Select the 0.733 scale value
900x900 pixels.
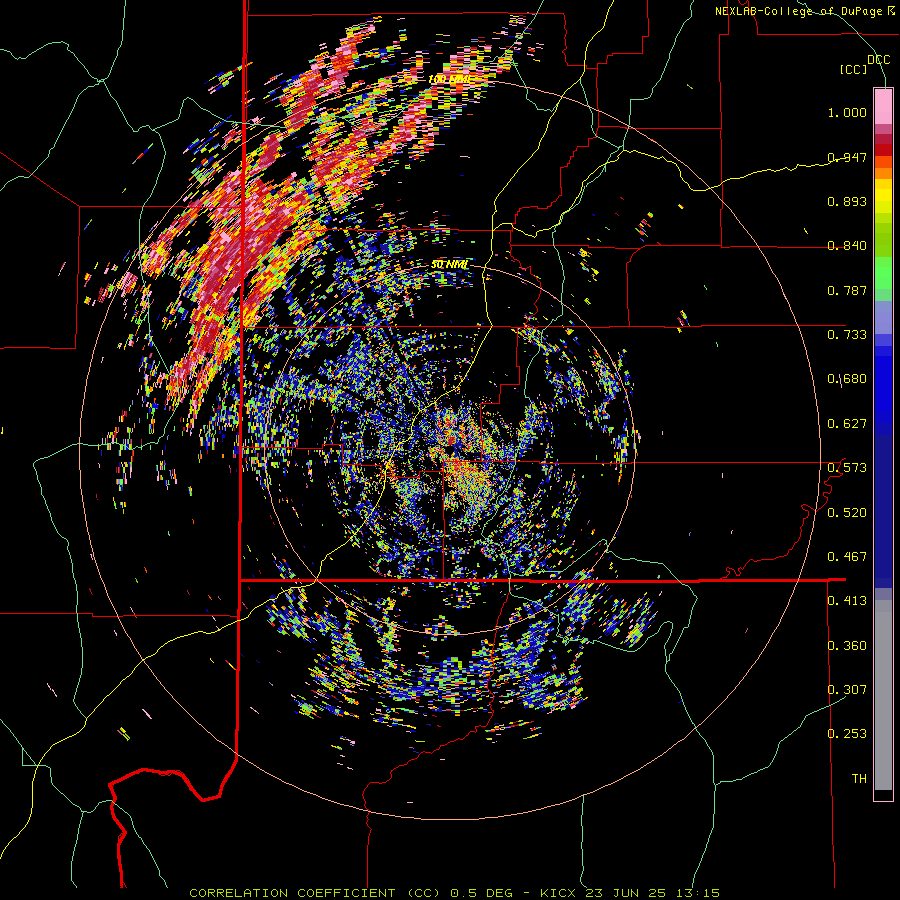pos(847,335)
